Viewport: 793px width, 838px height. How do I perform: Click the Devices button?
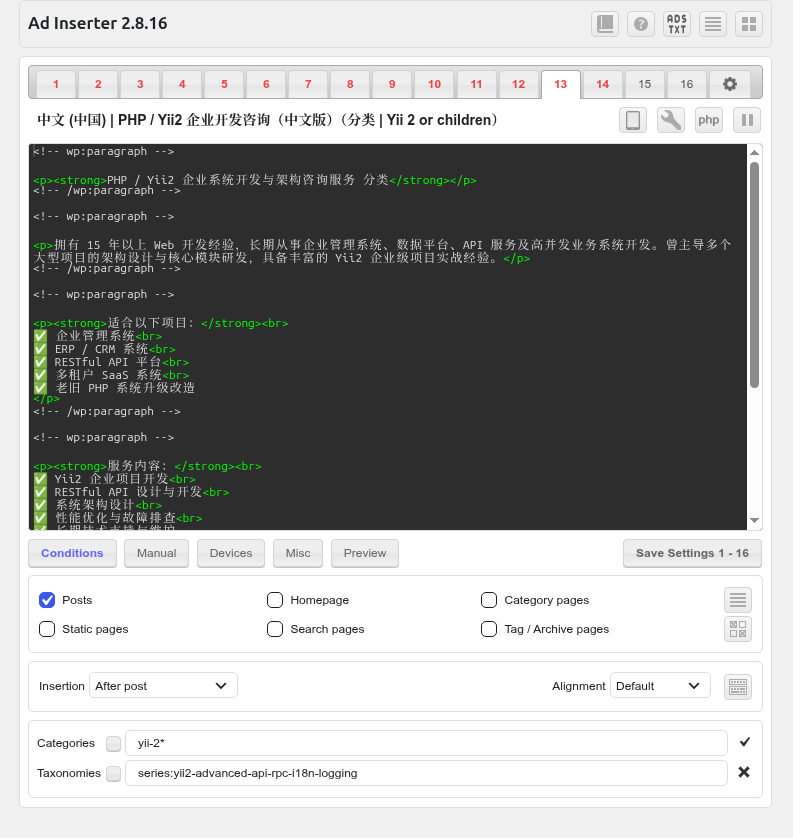point(231,553)
